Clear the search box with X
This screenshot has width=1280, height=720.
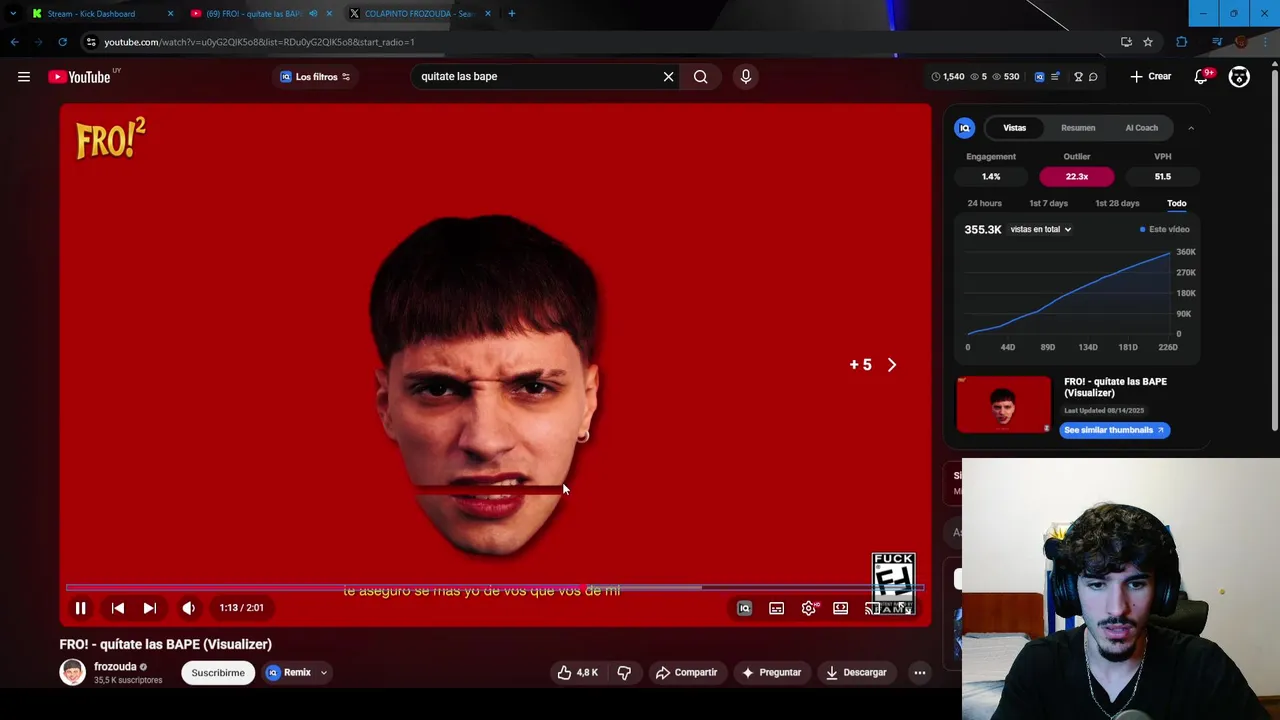tap(669, 76)
